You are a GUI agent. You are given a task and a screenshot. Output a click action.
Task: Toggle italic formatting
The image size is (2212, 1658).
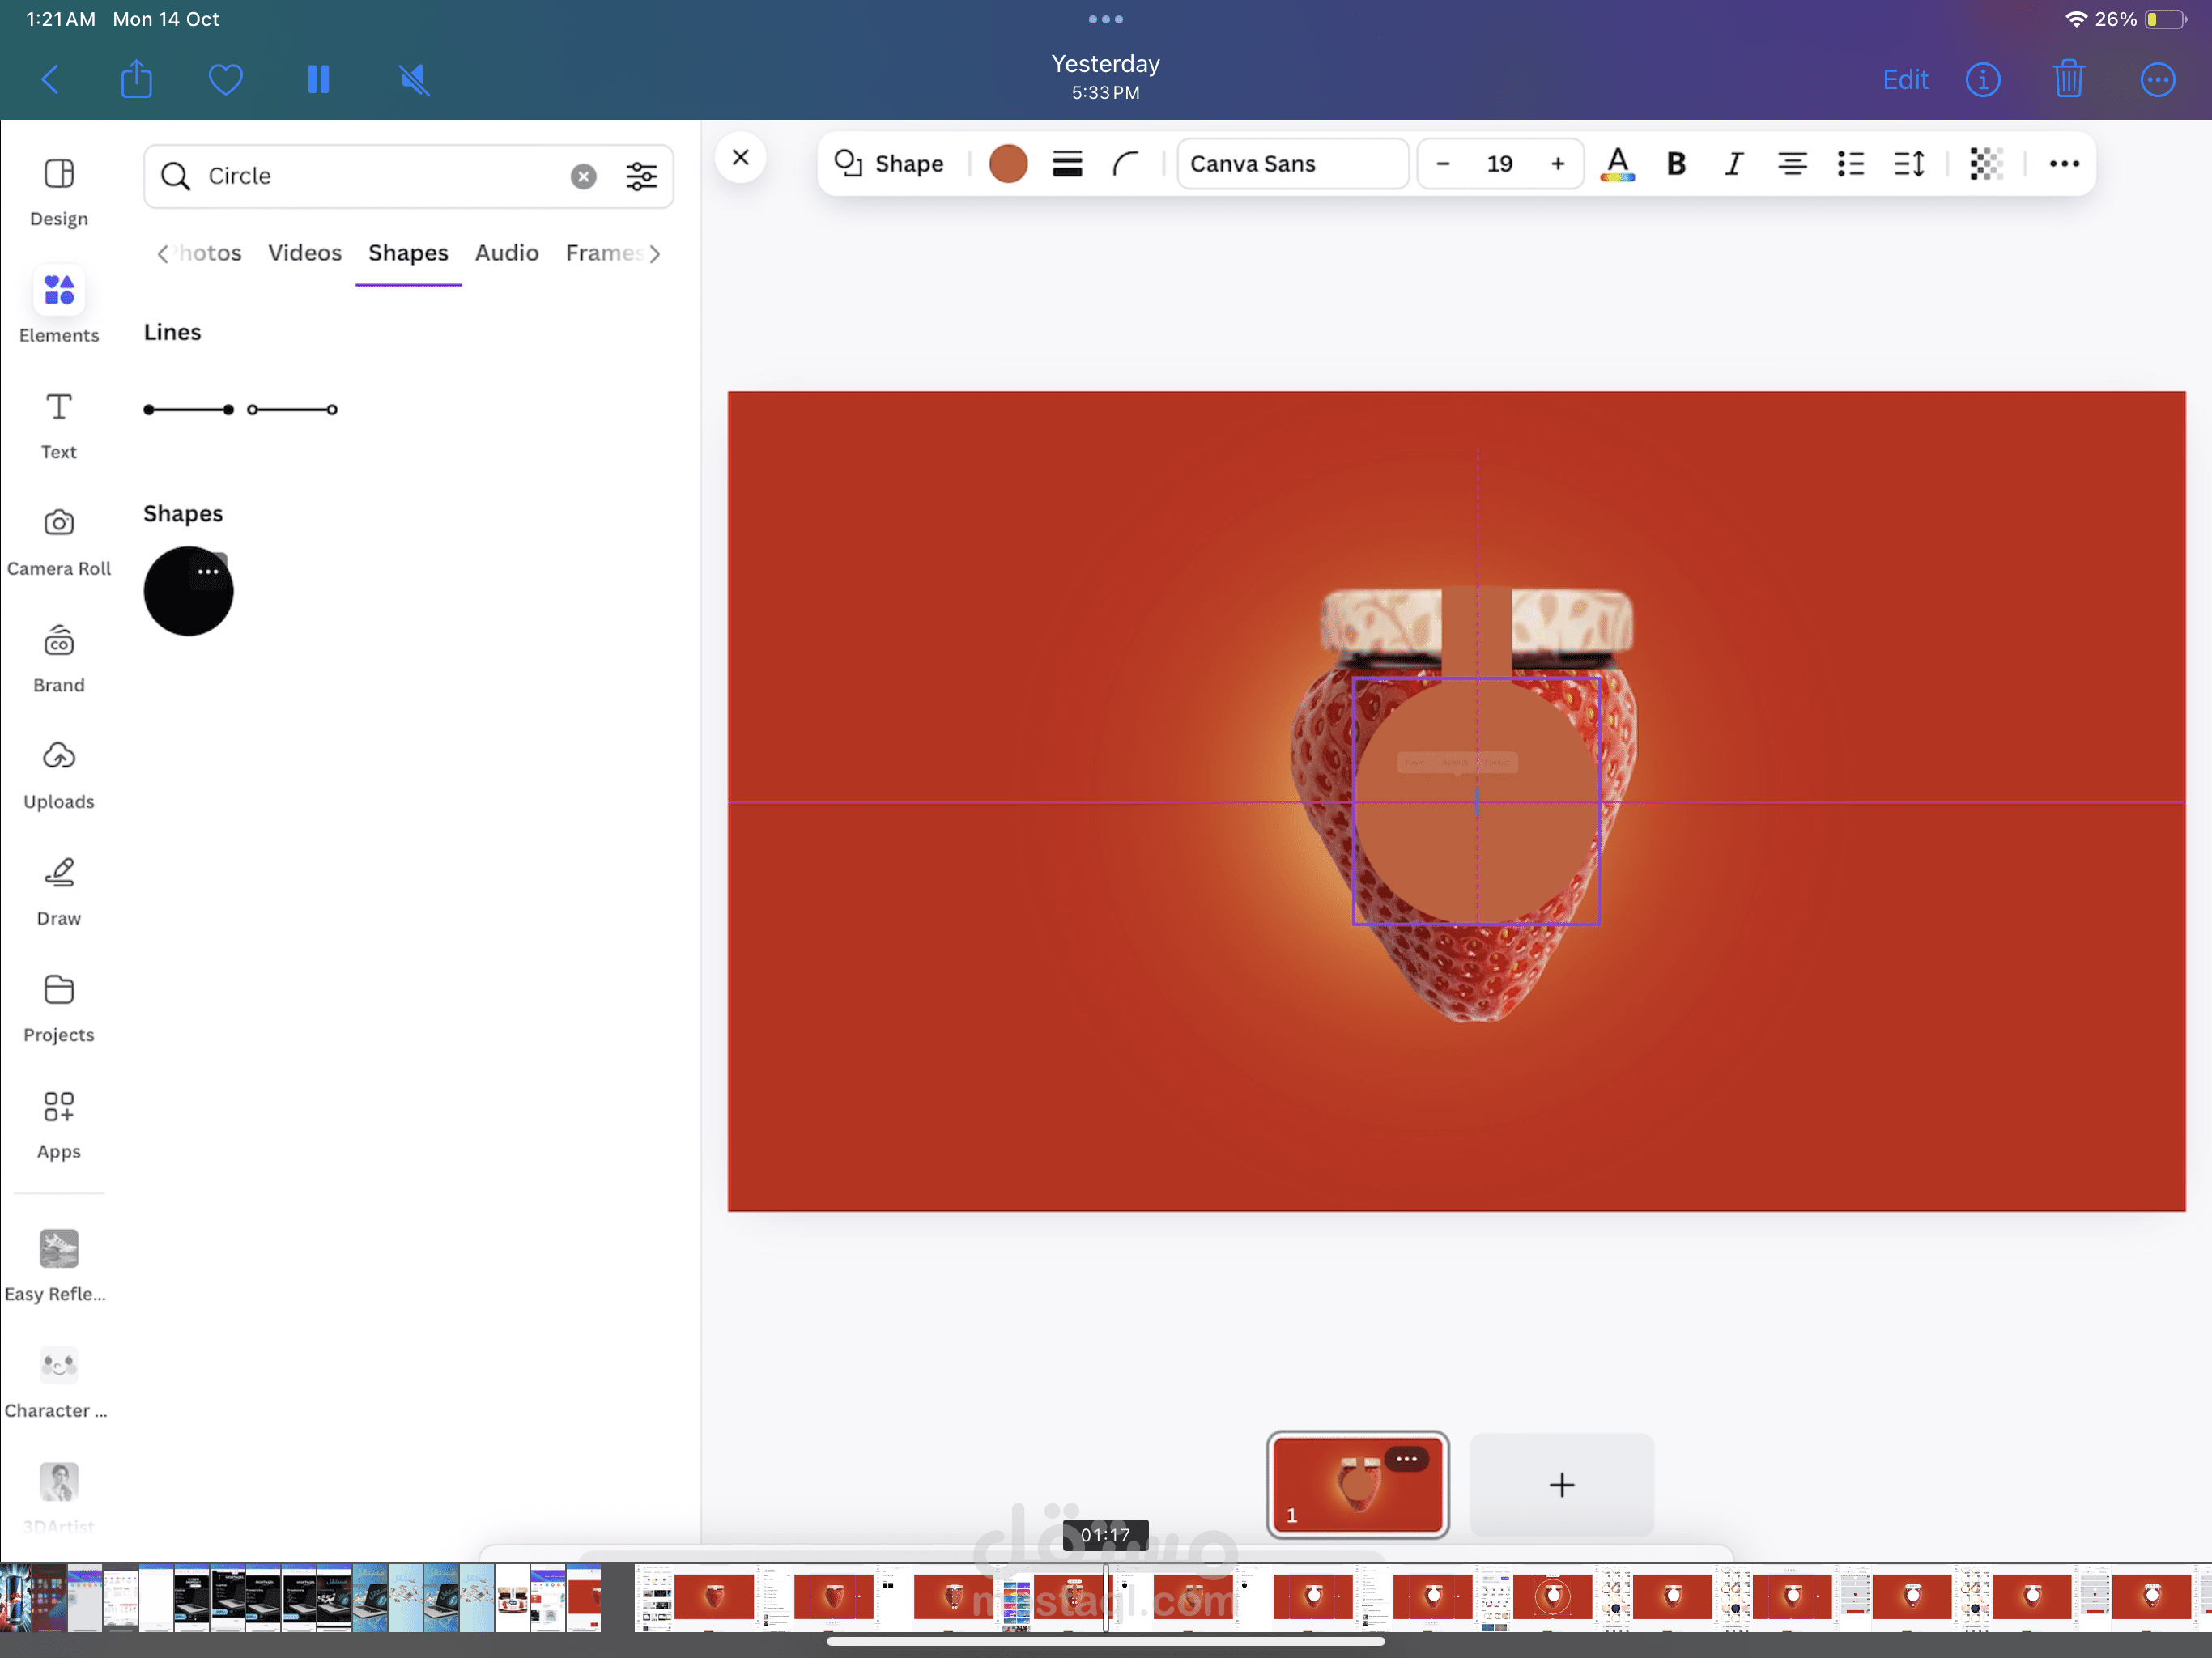[x=1733, y=163]
